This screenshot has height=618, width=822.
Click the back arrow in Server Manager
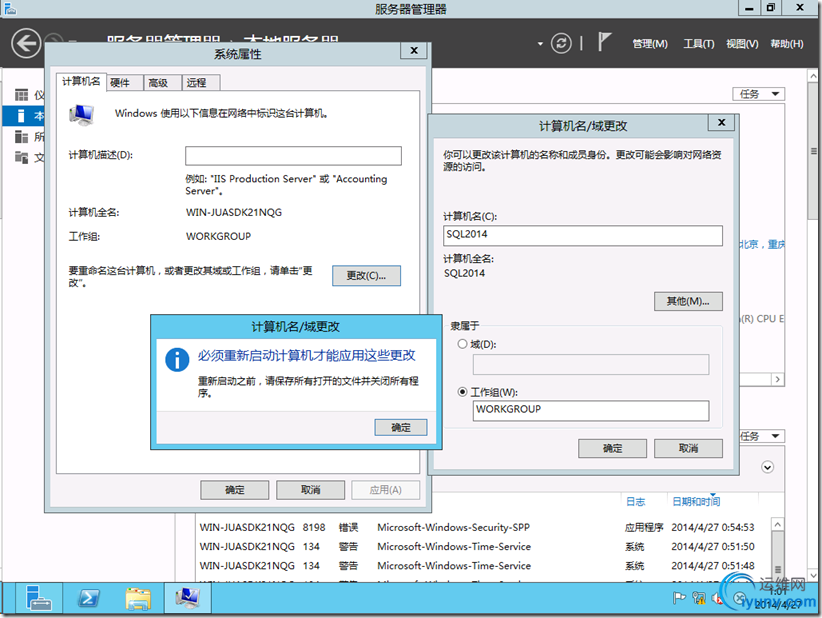tap(26, 43)
